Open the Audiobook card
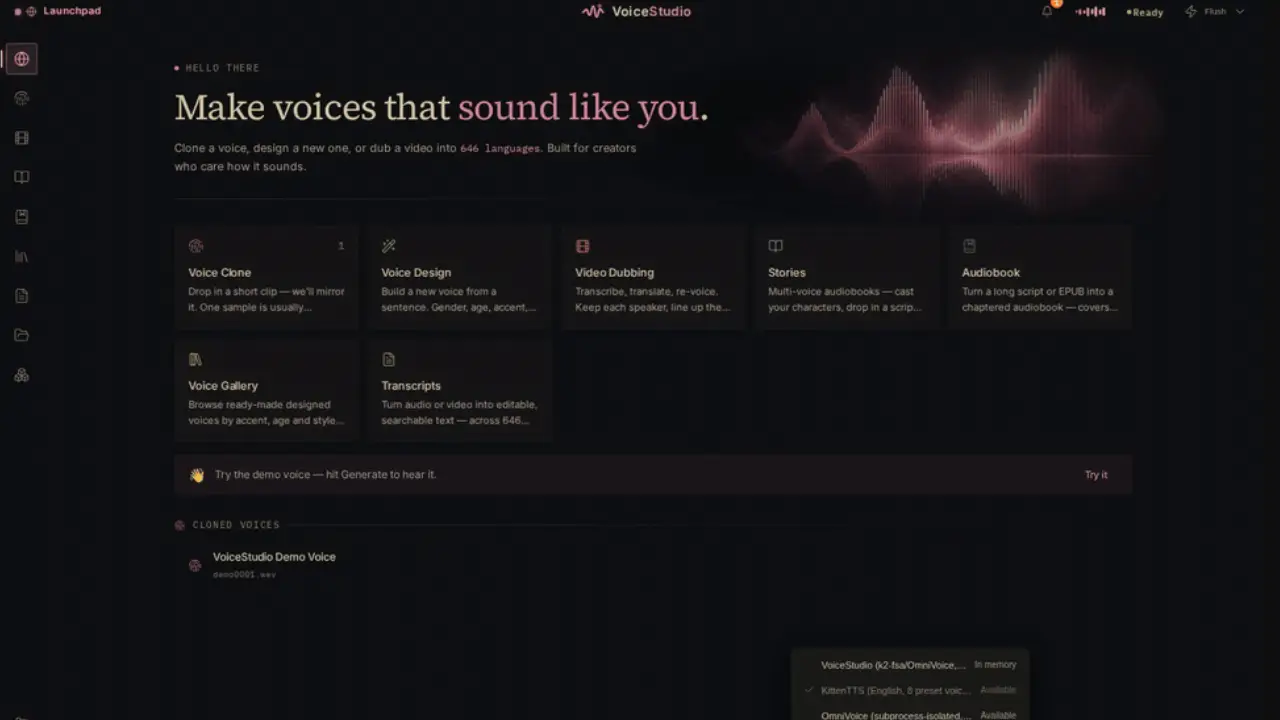The width and height of the screenshot is (1280, 720). (1040, 276)
